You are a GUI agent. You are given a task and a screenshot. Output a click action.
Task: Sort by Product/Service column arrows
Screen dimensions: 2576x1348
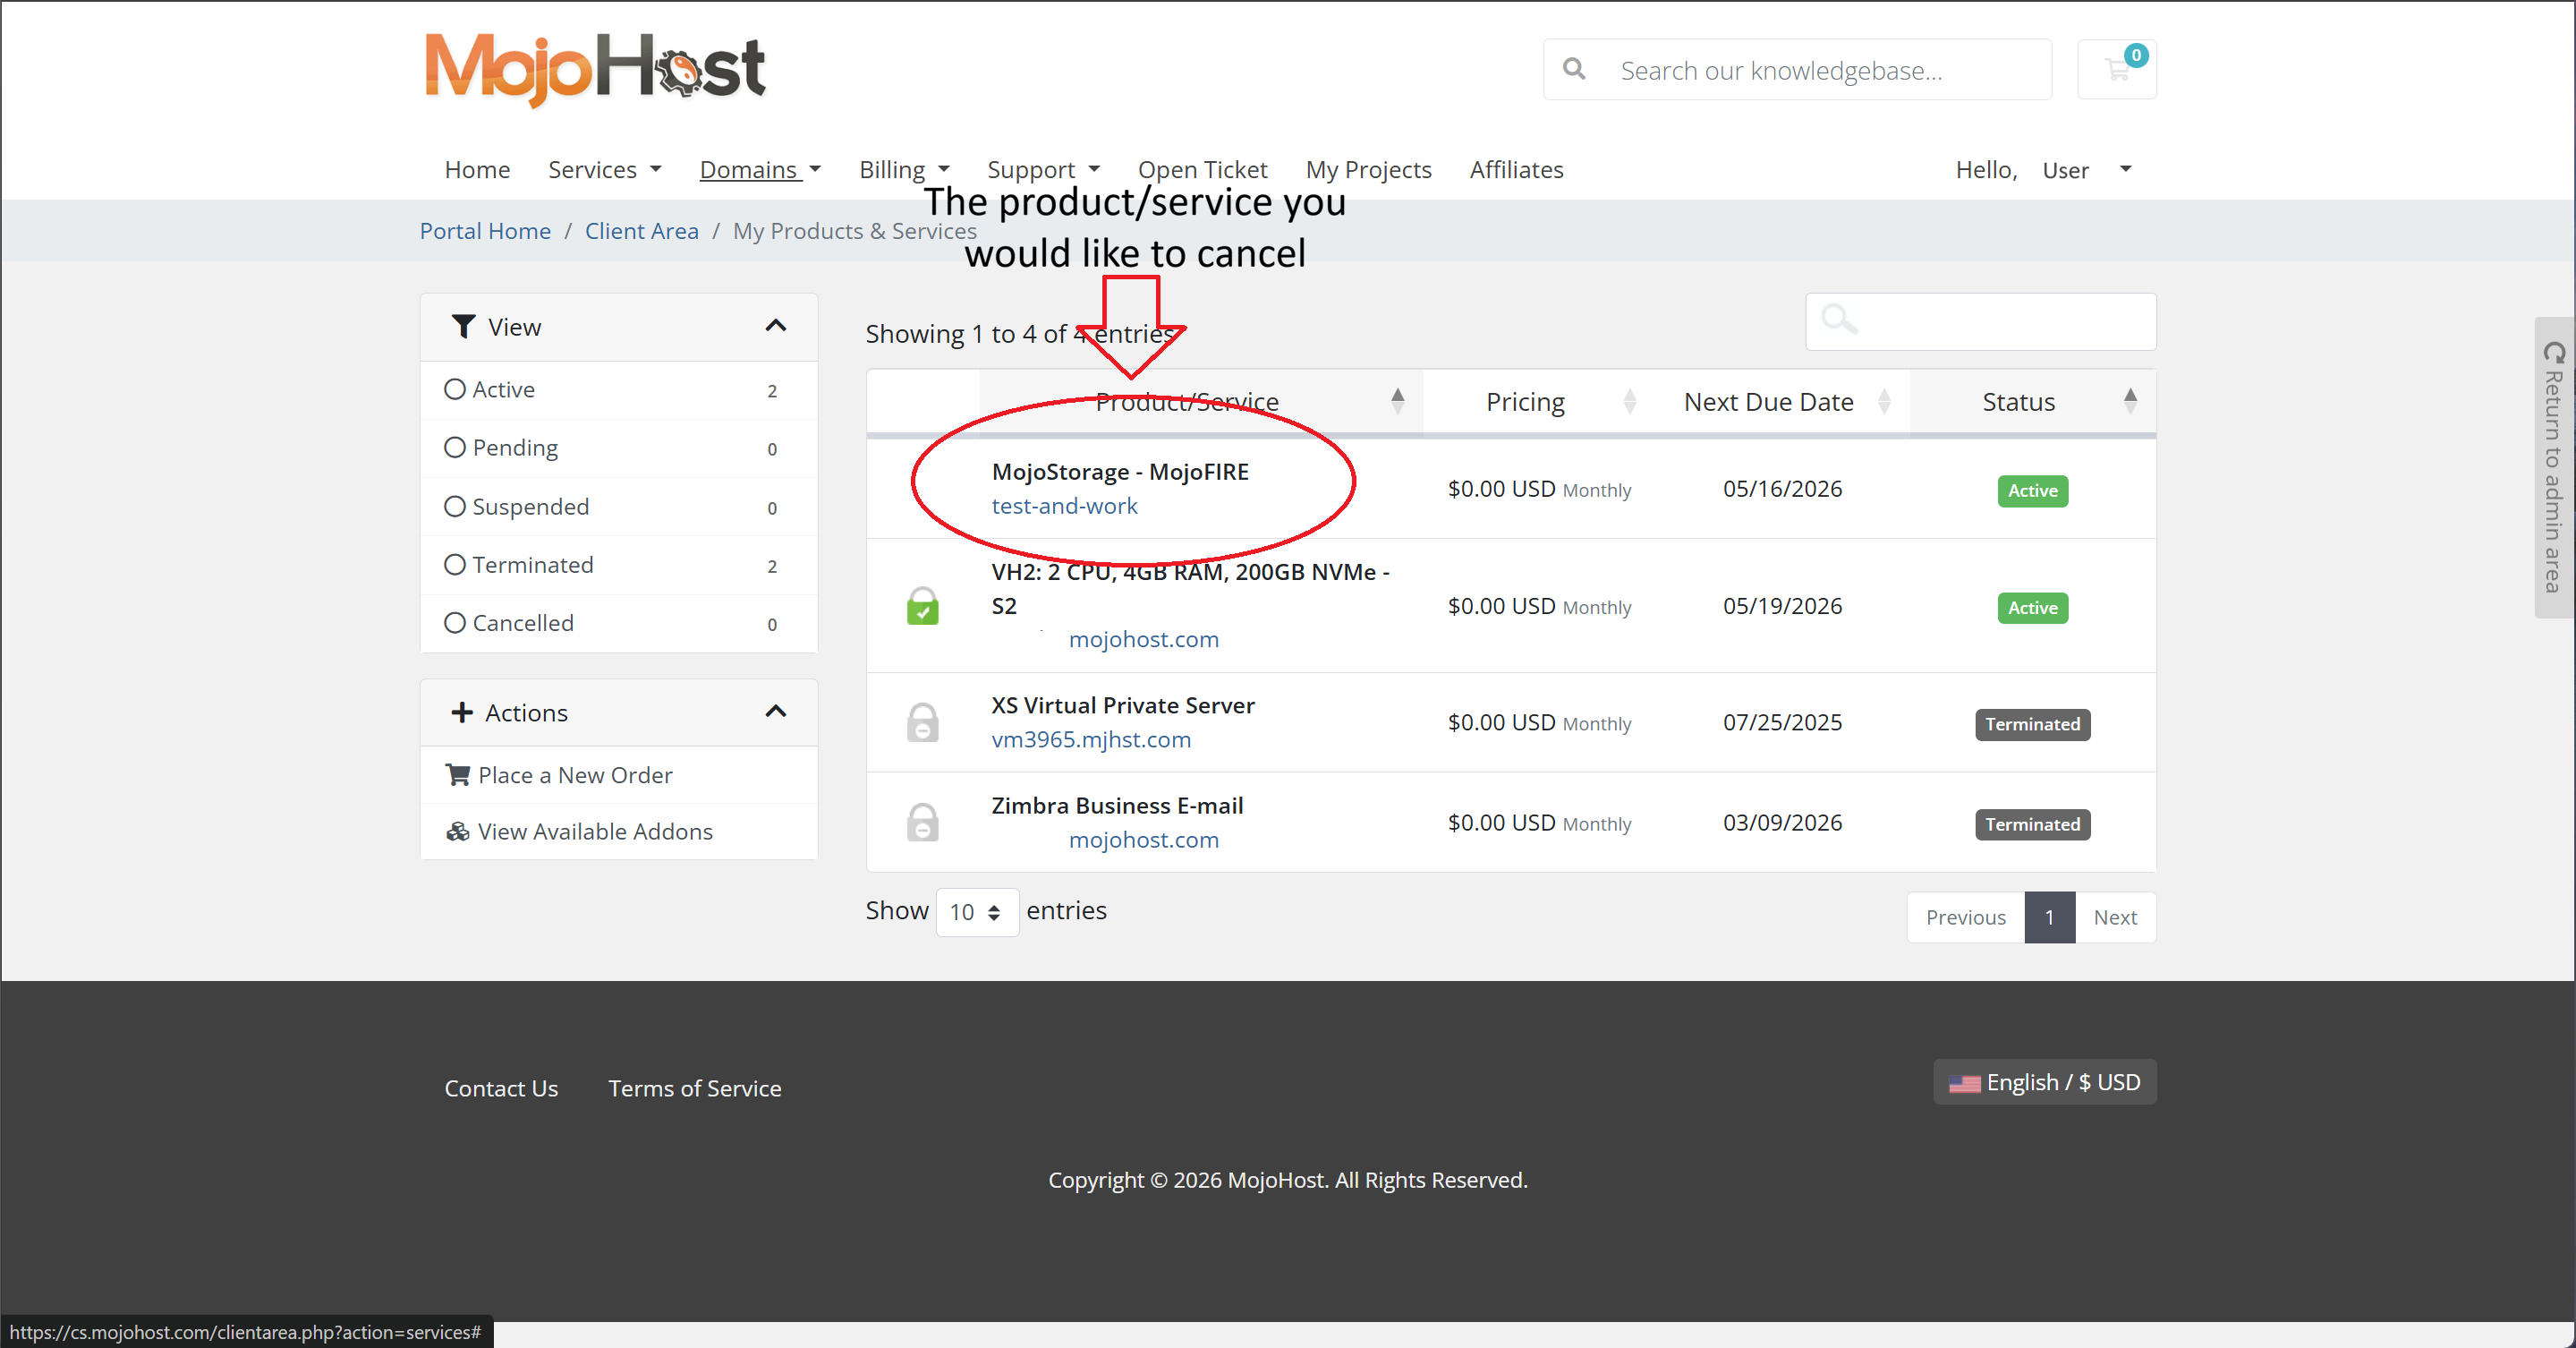pos(1397,401)
